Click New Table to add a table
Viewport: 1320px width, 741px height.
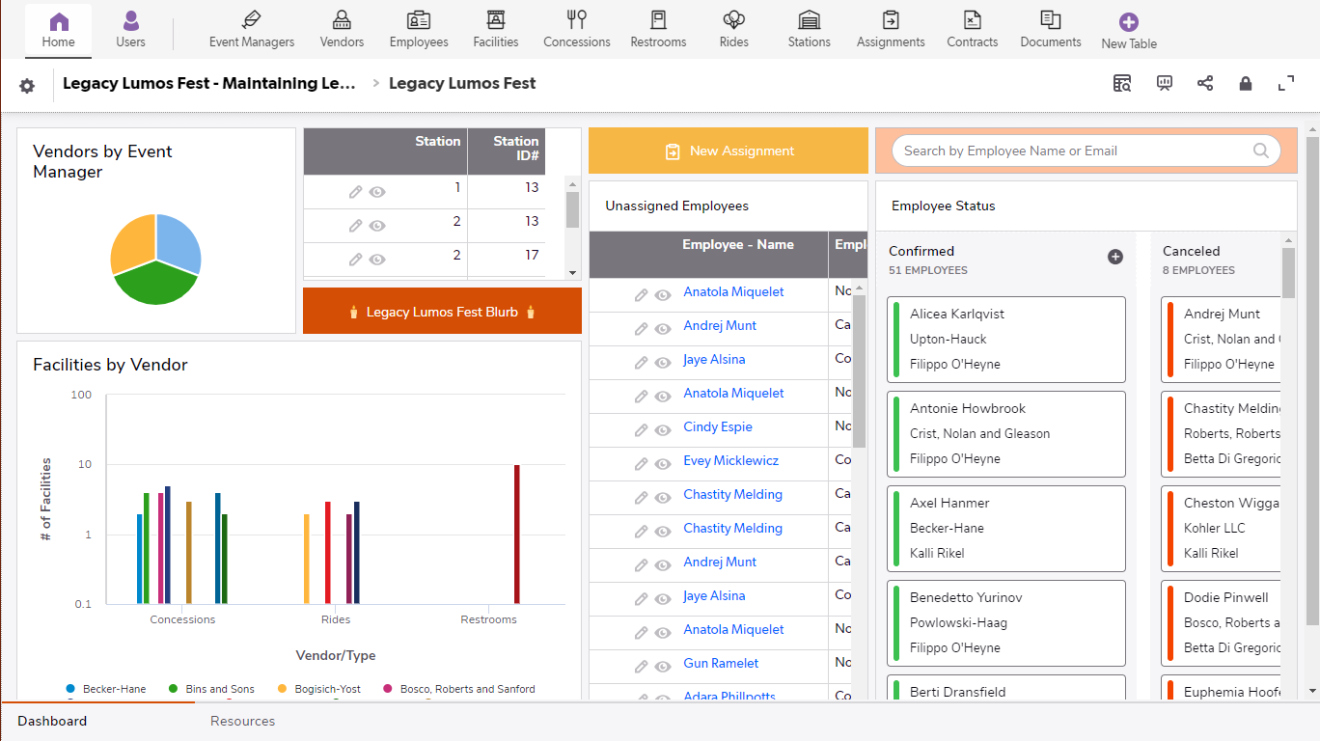tap(1128, 31)
